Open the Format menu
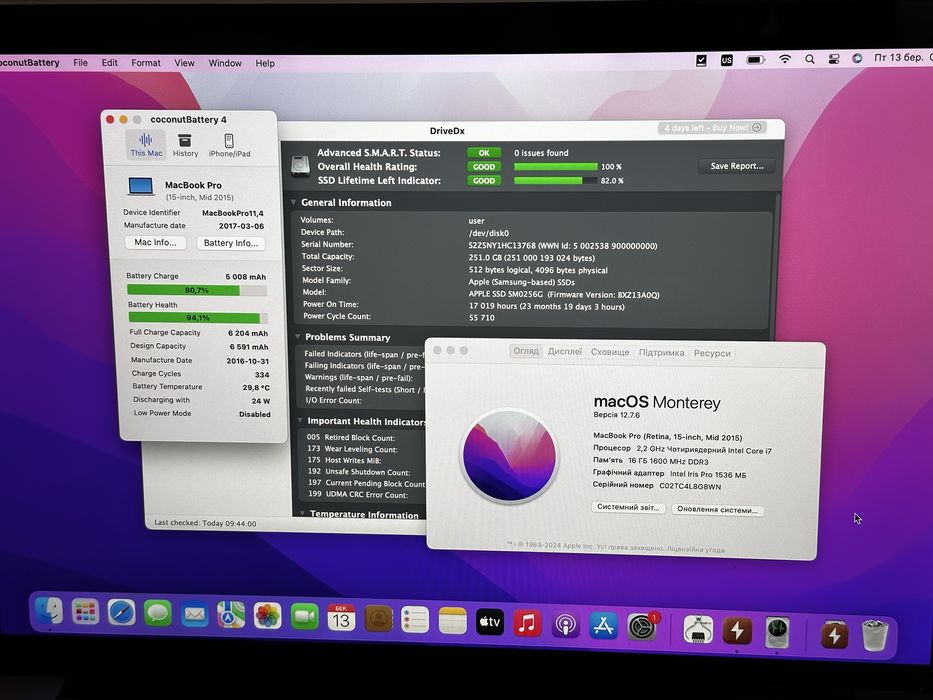 click(146, 62)
